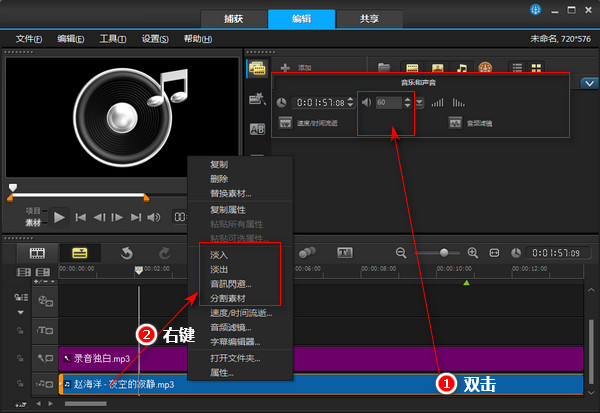Undo the last action
The width and height of the screenshot is (600, 413).
(127, 253)
